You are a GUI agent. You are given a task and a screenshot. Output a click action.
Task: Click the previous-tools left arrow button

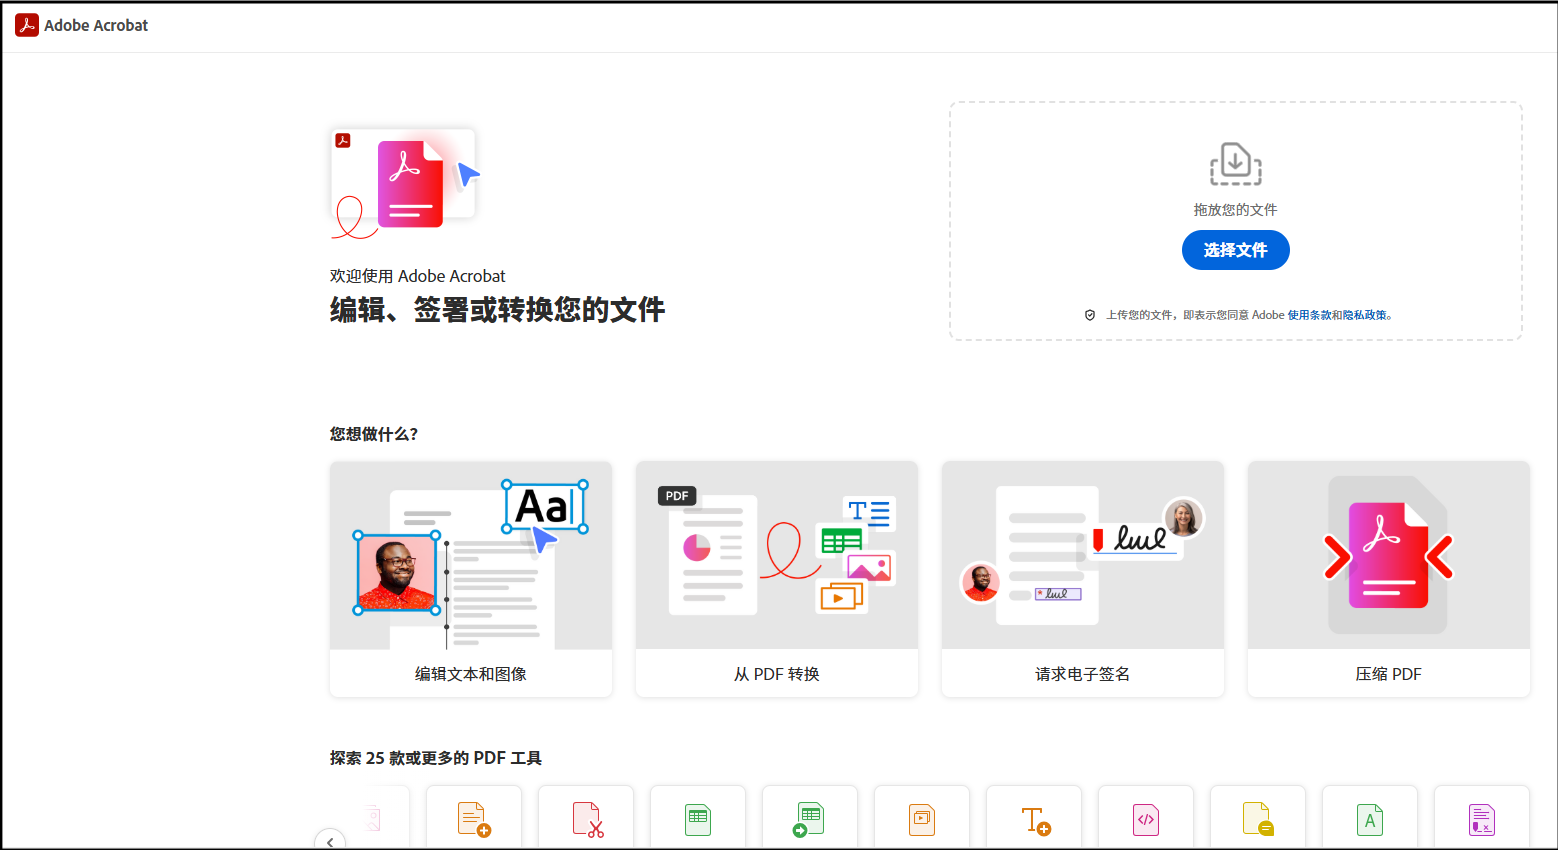click(330, 841)
